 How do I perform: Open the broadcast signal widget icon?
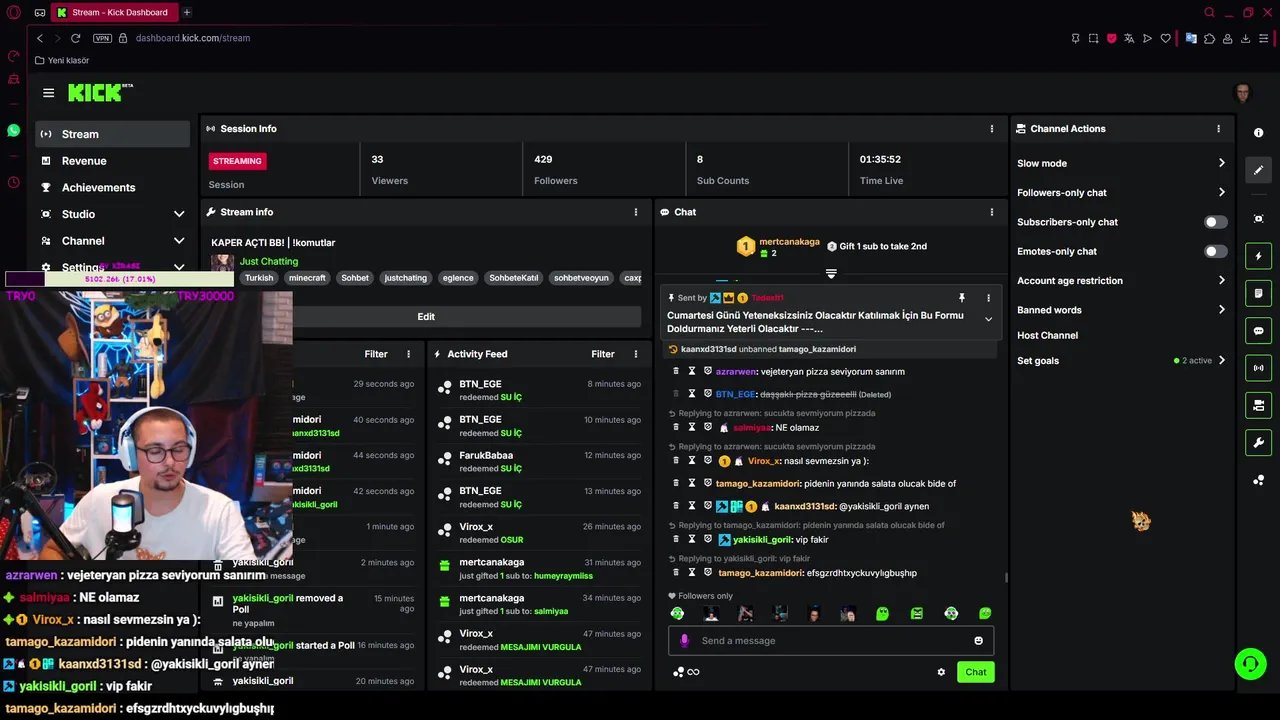coord(1258,368)
